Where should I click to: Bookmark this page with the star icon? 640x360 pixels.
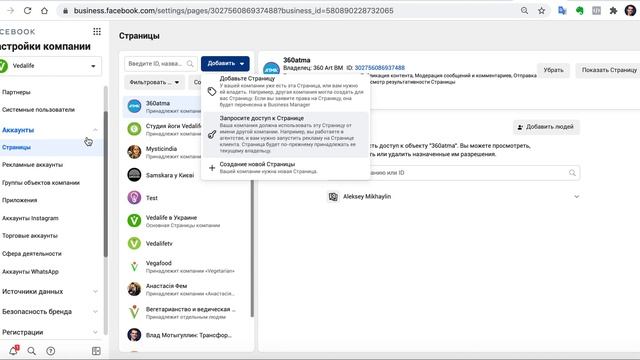pos(541,11)
